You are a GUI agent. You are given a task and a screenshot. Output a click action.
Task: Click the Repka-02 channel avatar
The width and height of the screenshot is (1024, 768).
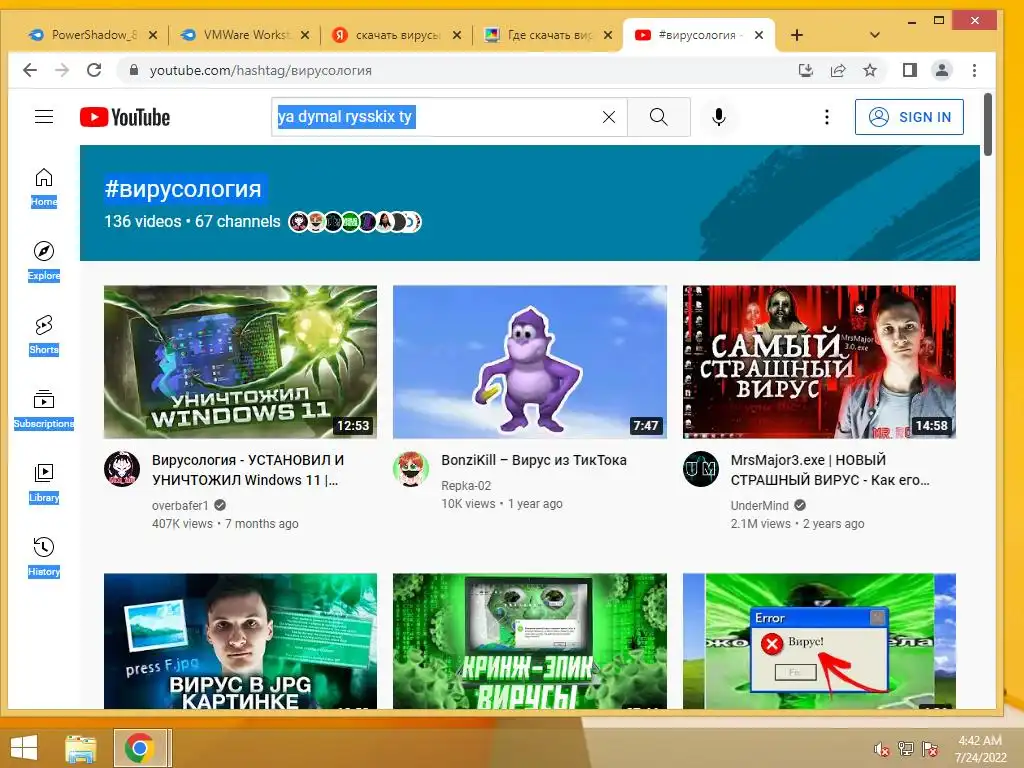pos(411,468)
